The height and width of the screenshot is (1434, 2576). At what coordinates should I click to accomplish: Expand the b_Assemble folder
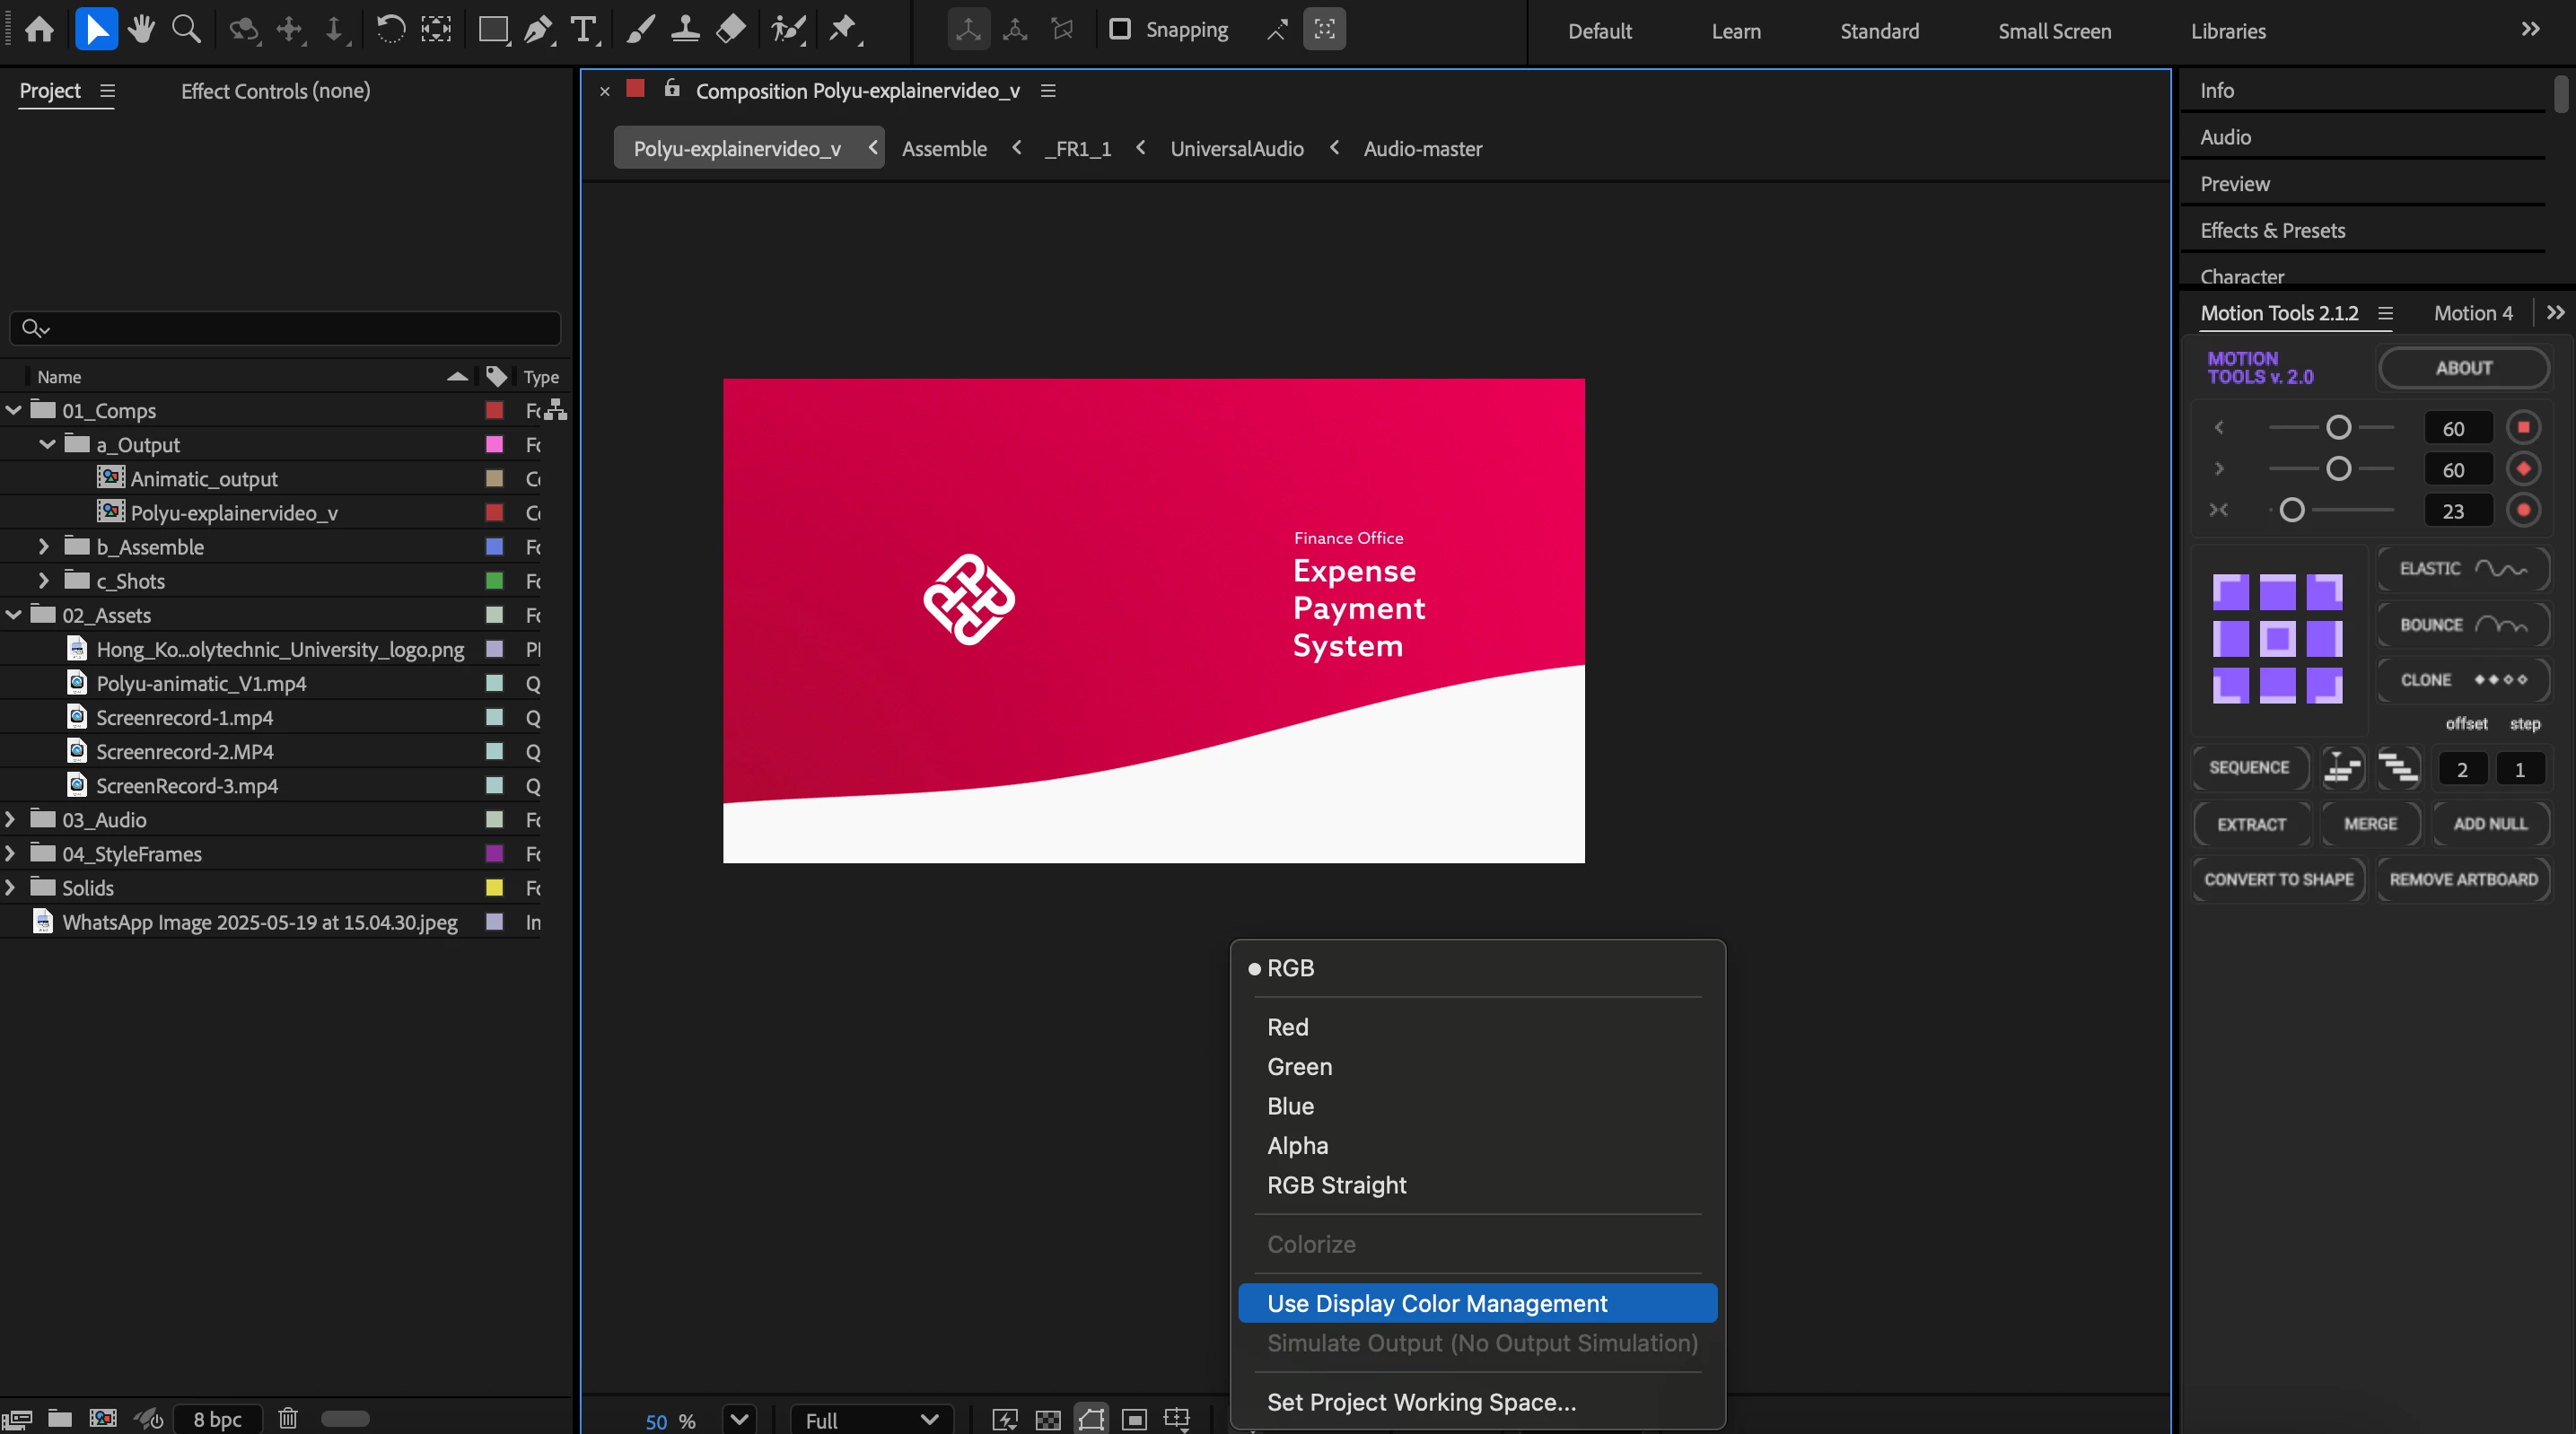click(x=43, y=546)
